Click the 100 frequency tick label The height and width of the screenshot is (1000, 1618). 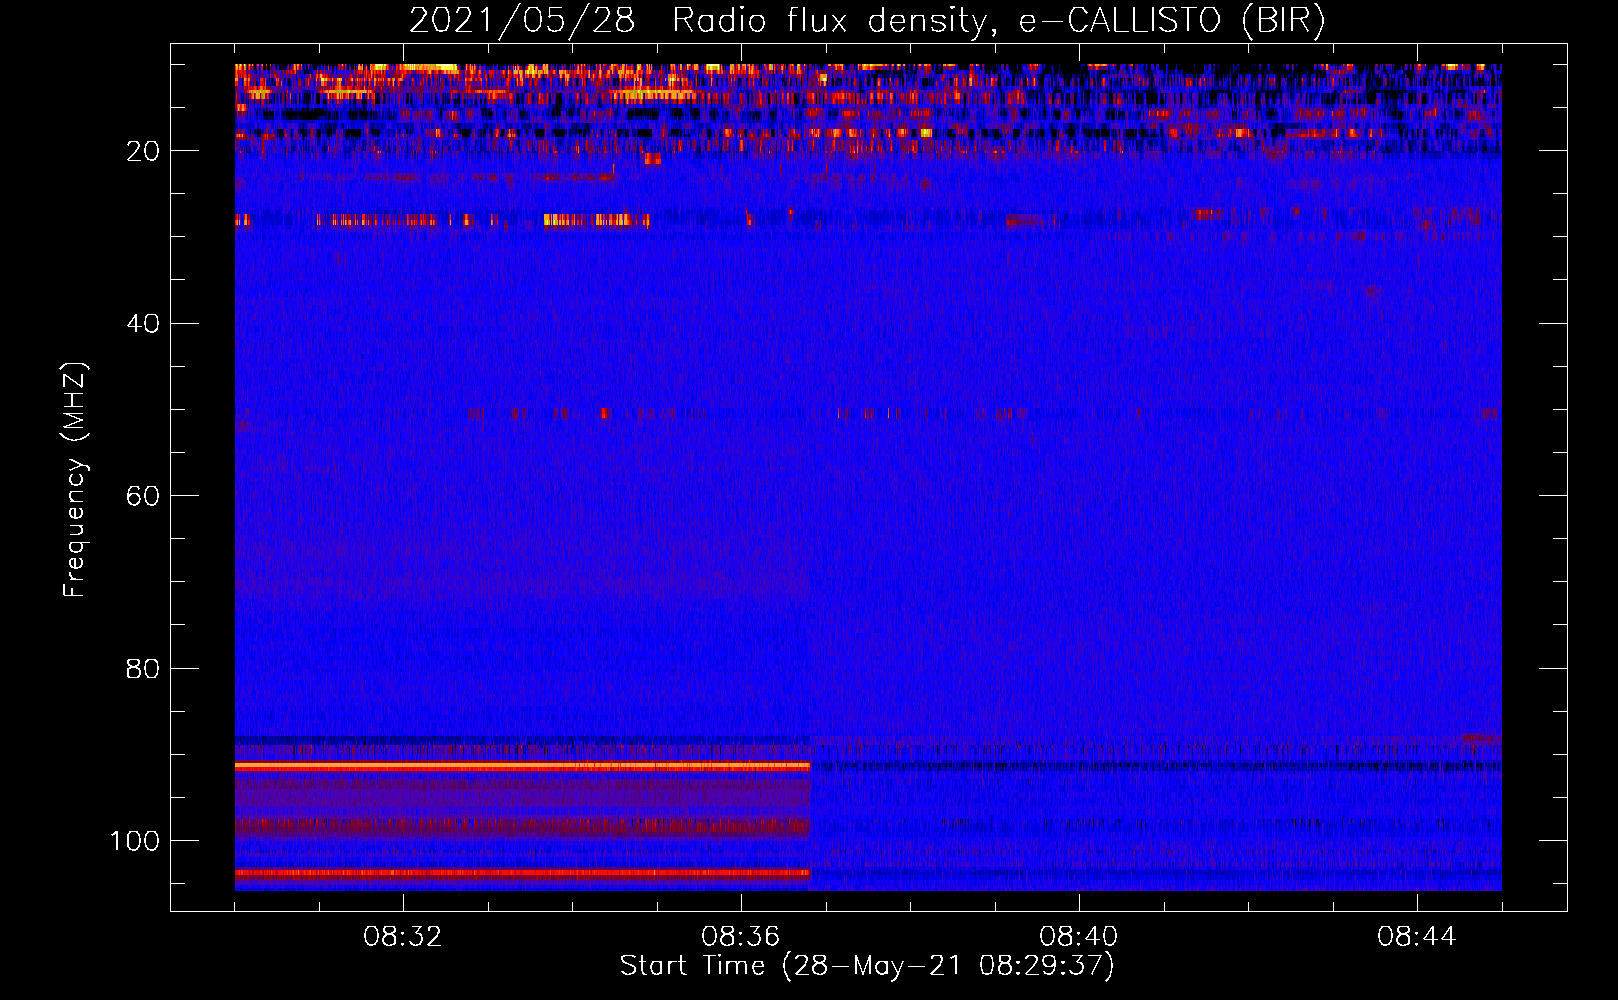[x=135, y=841]
